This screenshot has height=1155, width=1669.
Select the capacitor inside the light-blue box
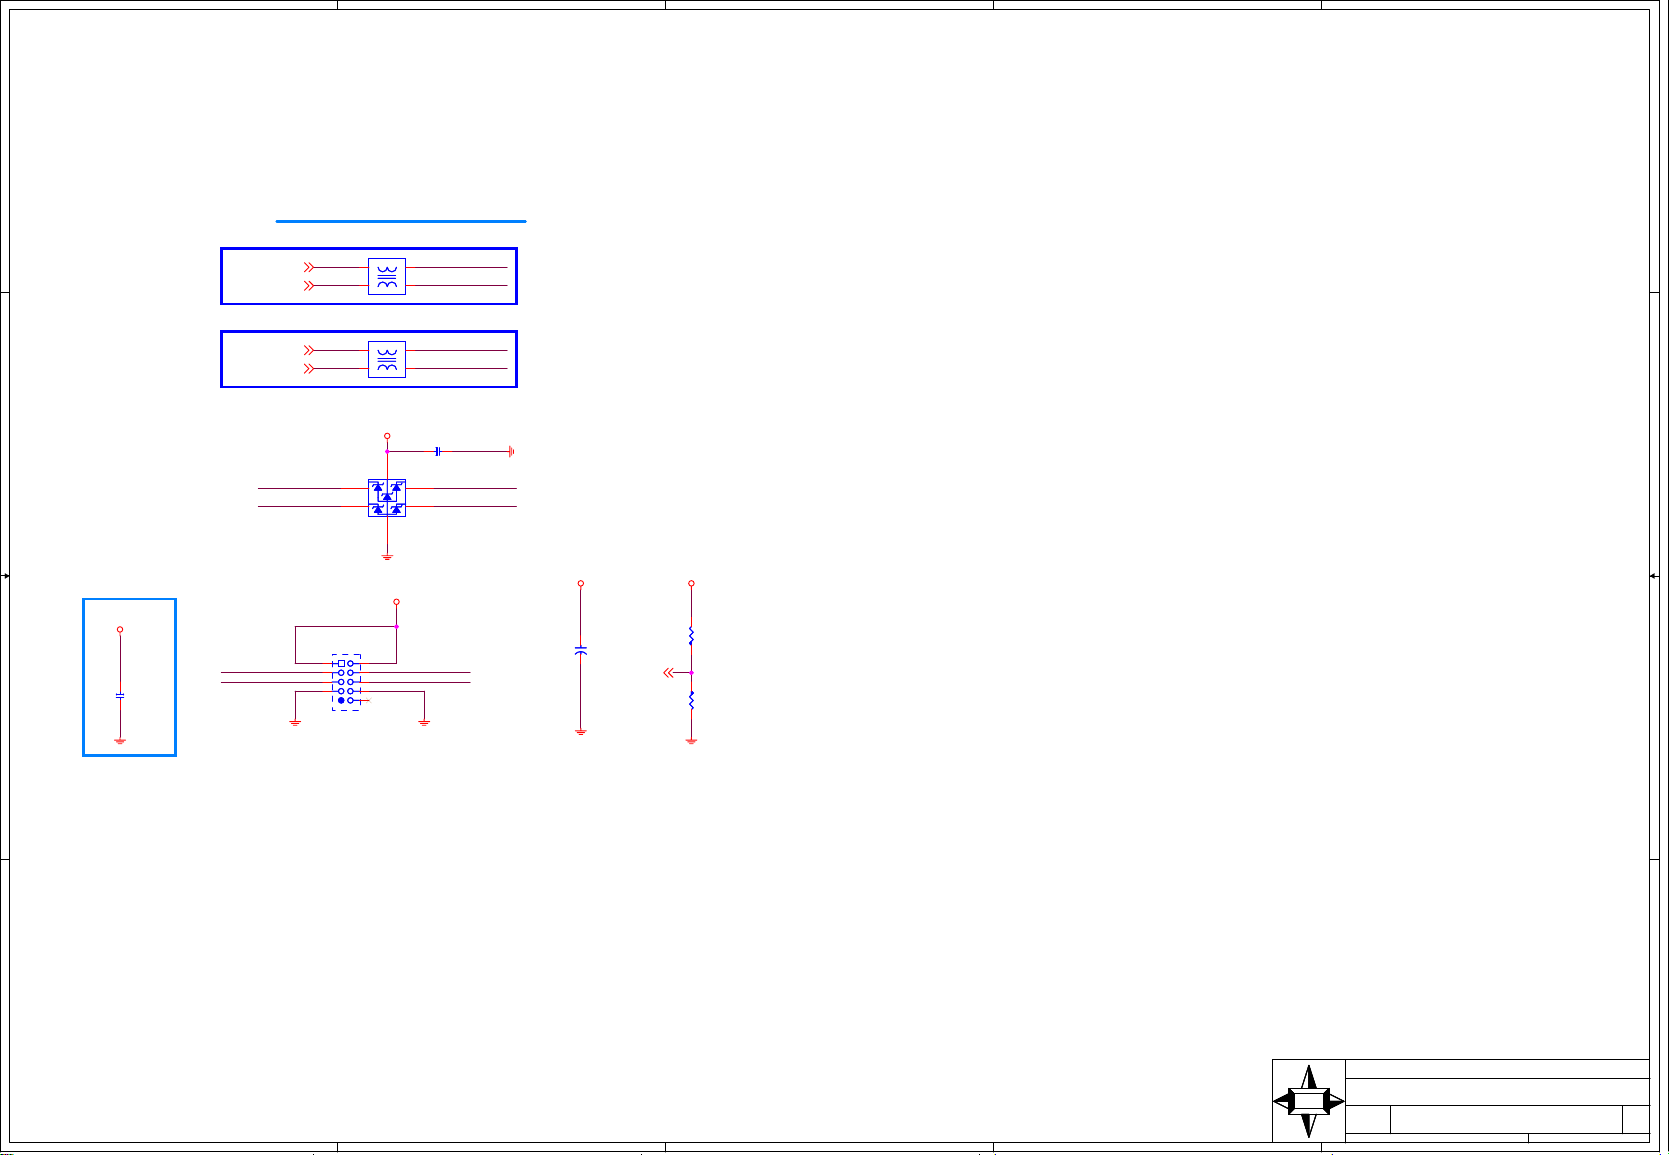(x=120, y=694)
